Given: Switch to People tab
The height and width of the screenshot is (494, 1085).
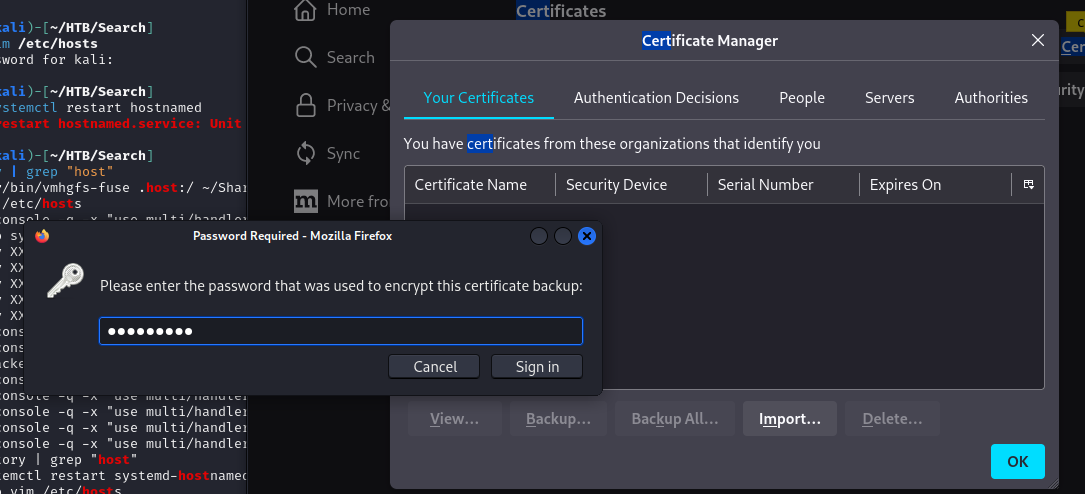Looking at the screenshot, I should click(801, 98).
